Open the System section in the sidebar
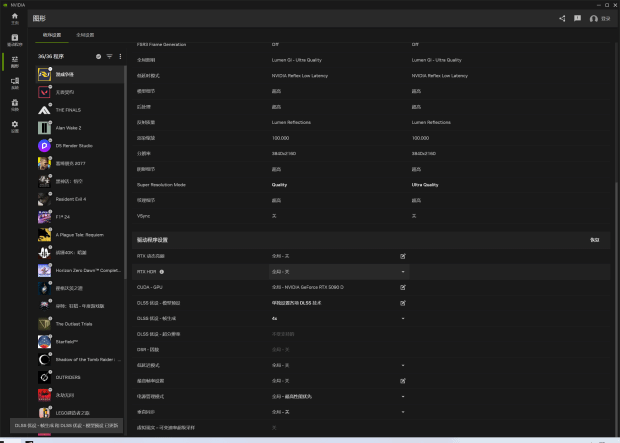Image resolution: width=620 pixels, height=443 pixels. (x=15, y=83)
